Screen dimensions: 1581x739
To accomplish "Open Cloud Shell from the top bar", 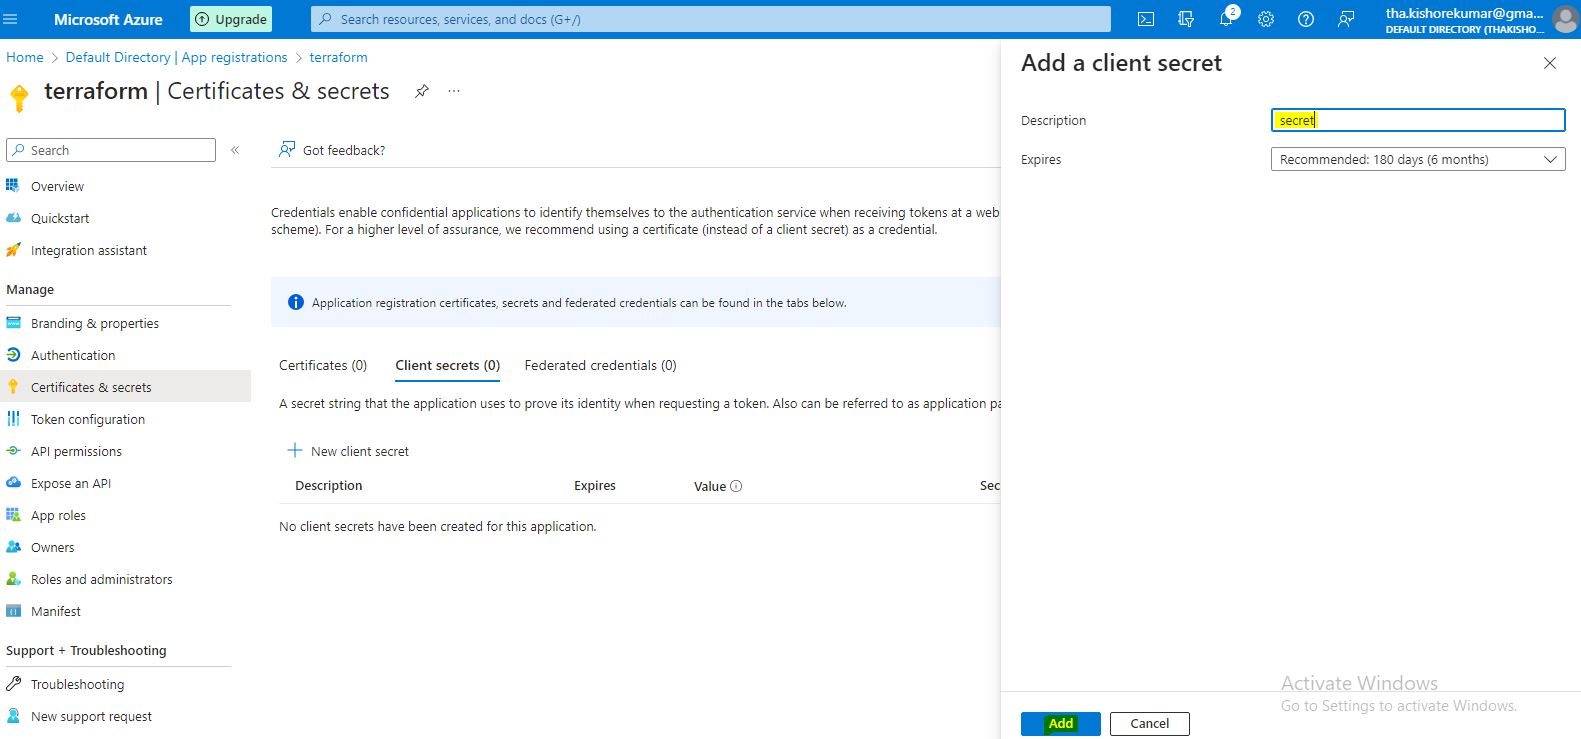I will coord(1146,19).
